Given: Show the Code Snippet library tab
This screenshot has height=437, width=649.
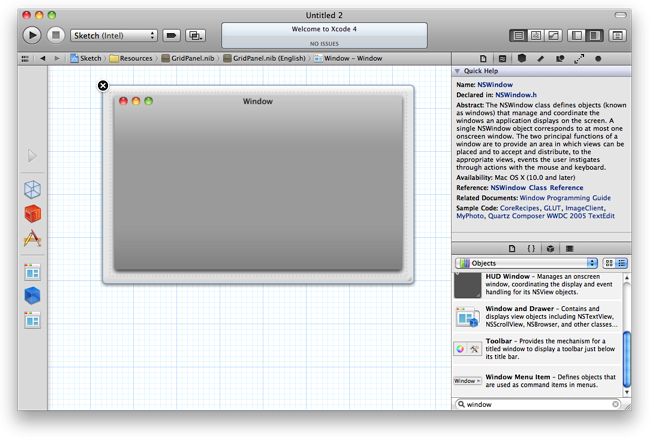Looking at the screenshot, I should click(531, 248).
